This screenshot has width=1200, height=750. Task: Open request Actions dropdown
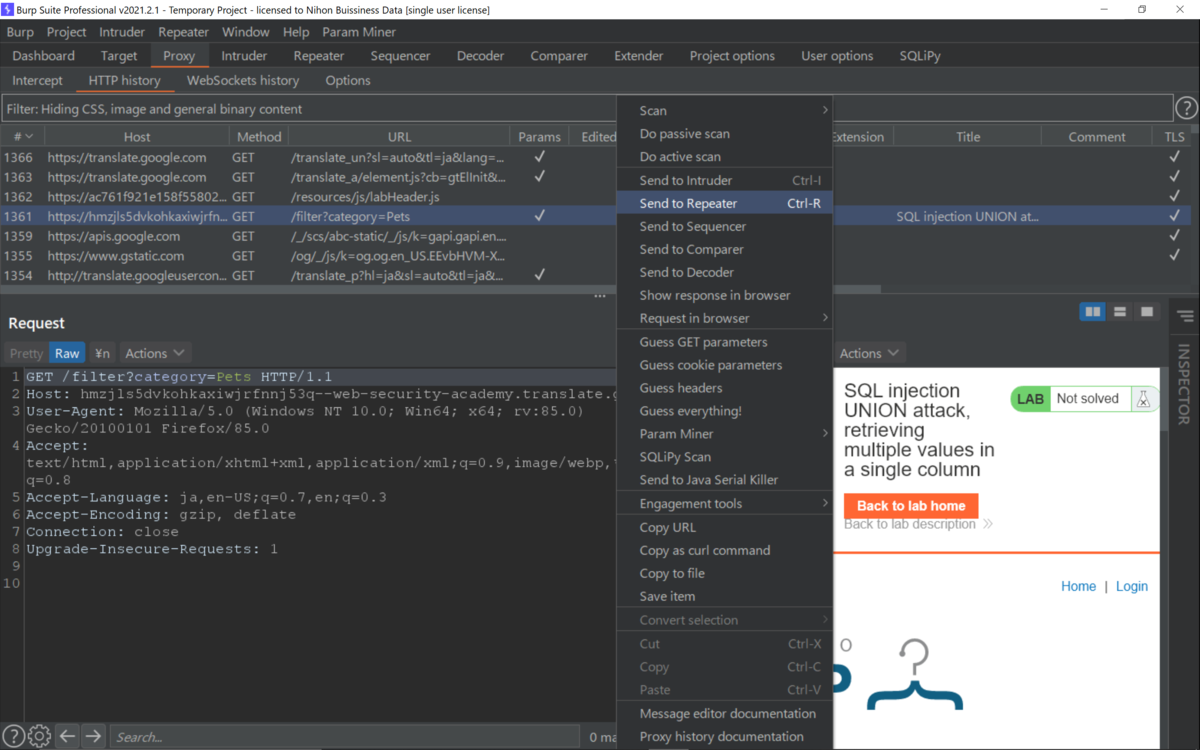[x=155, y=353]
